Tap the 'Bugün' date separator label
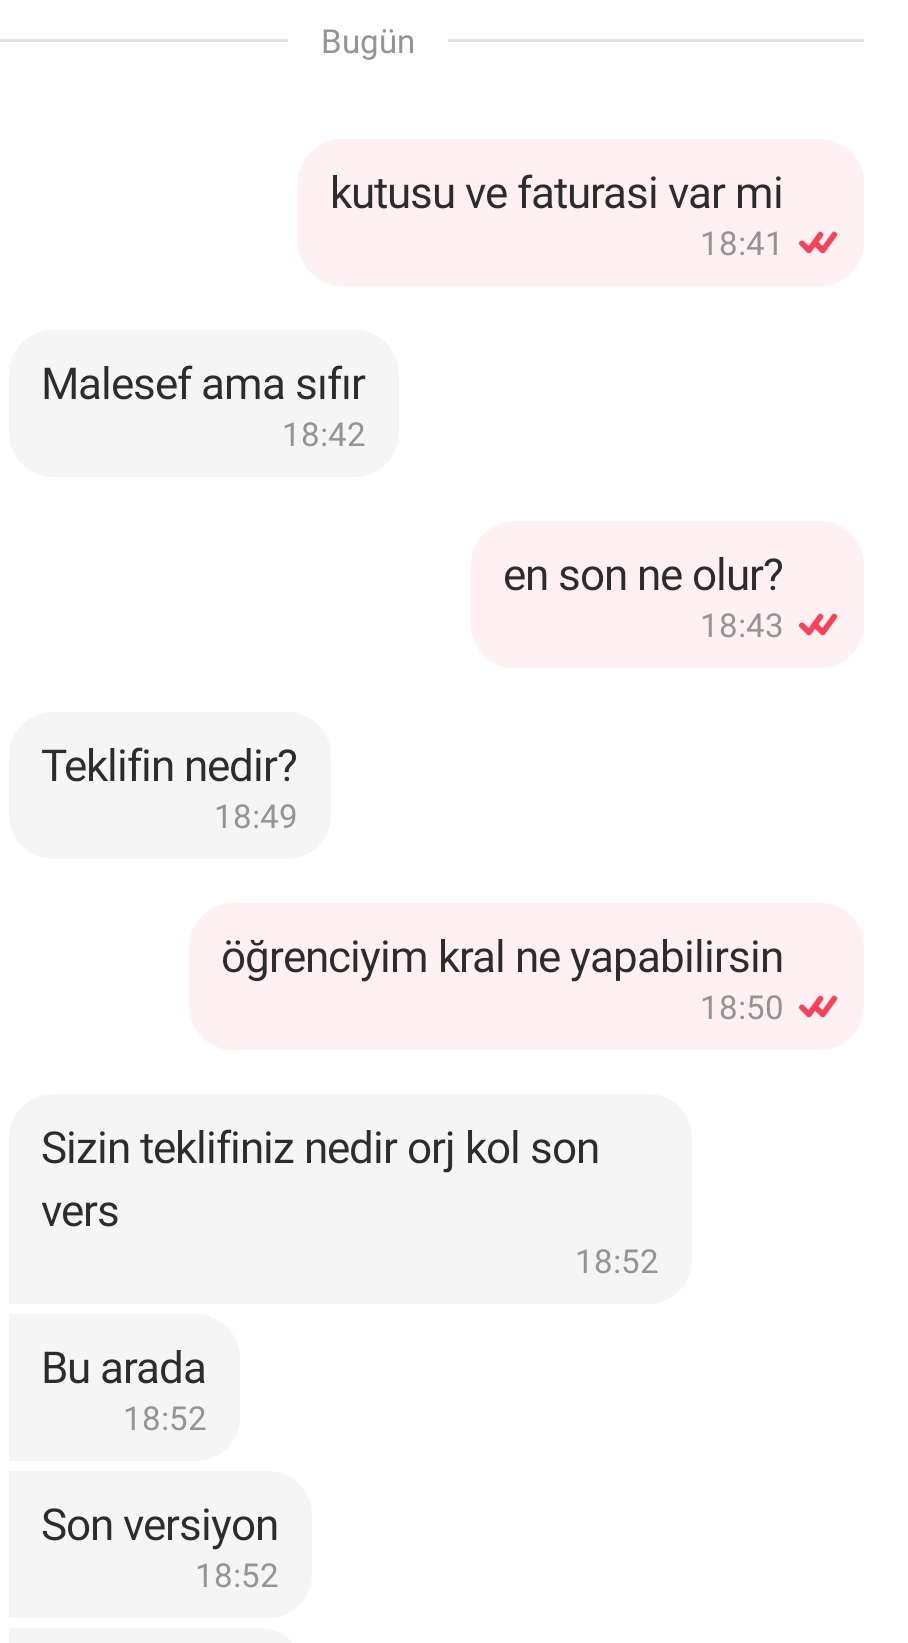 tap(368, 42)
